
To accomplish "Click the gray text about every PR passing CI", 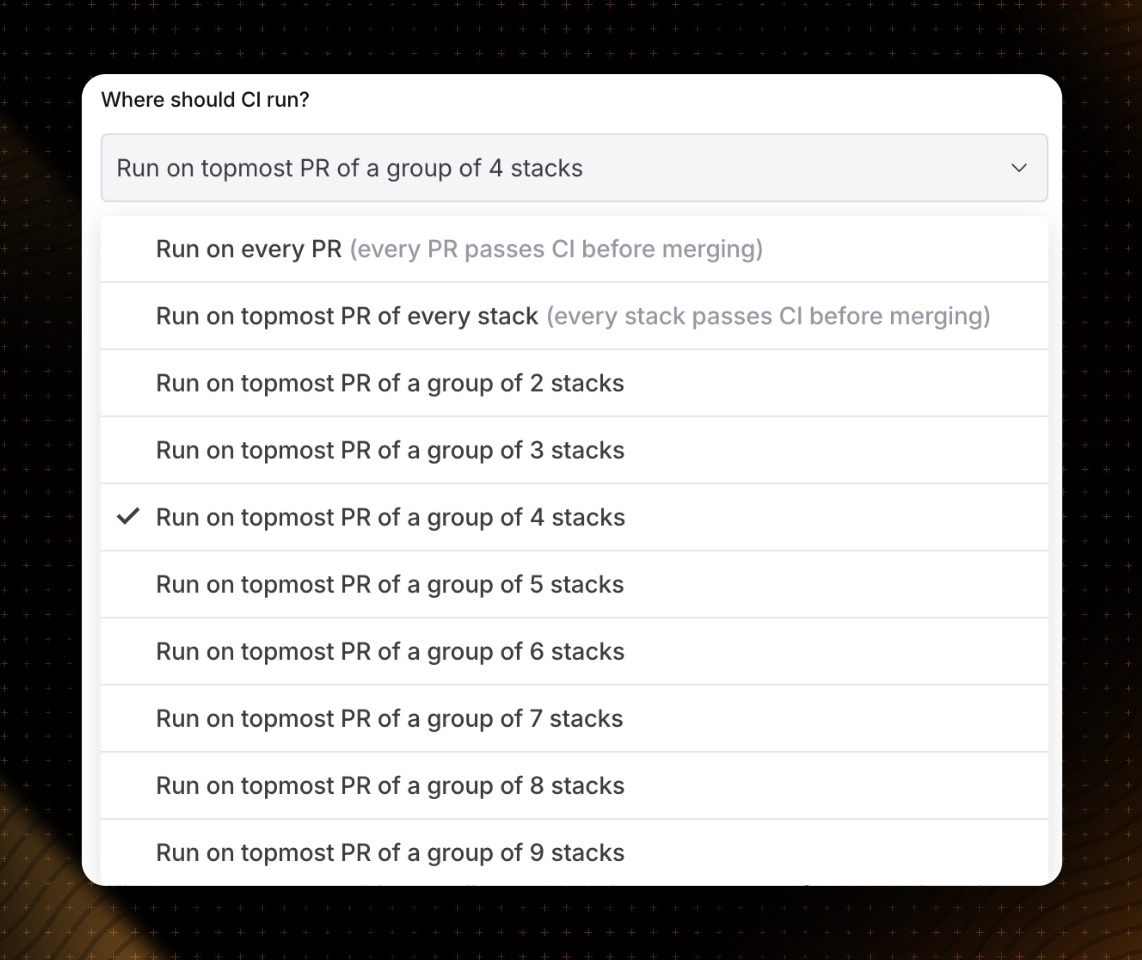I will click(x=556, y=248).
